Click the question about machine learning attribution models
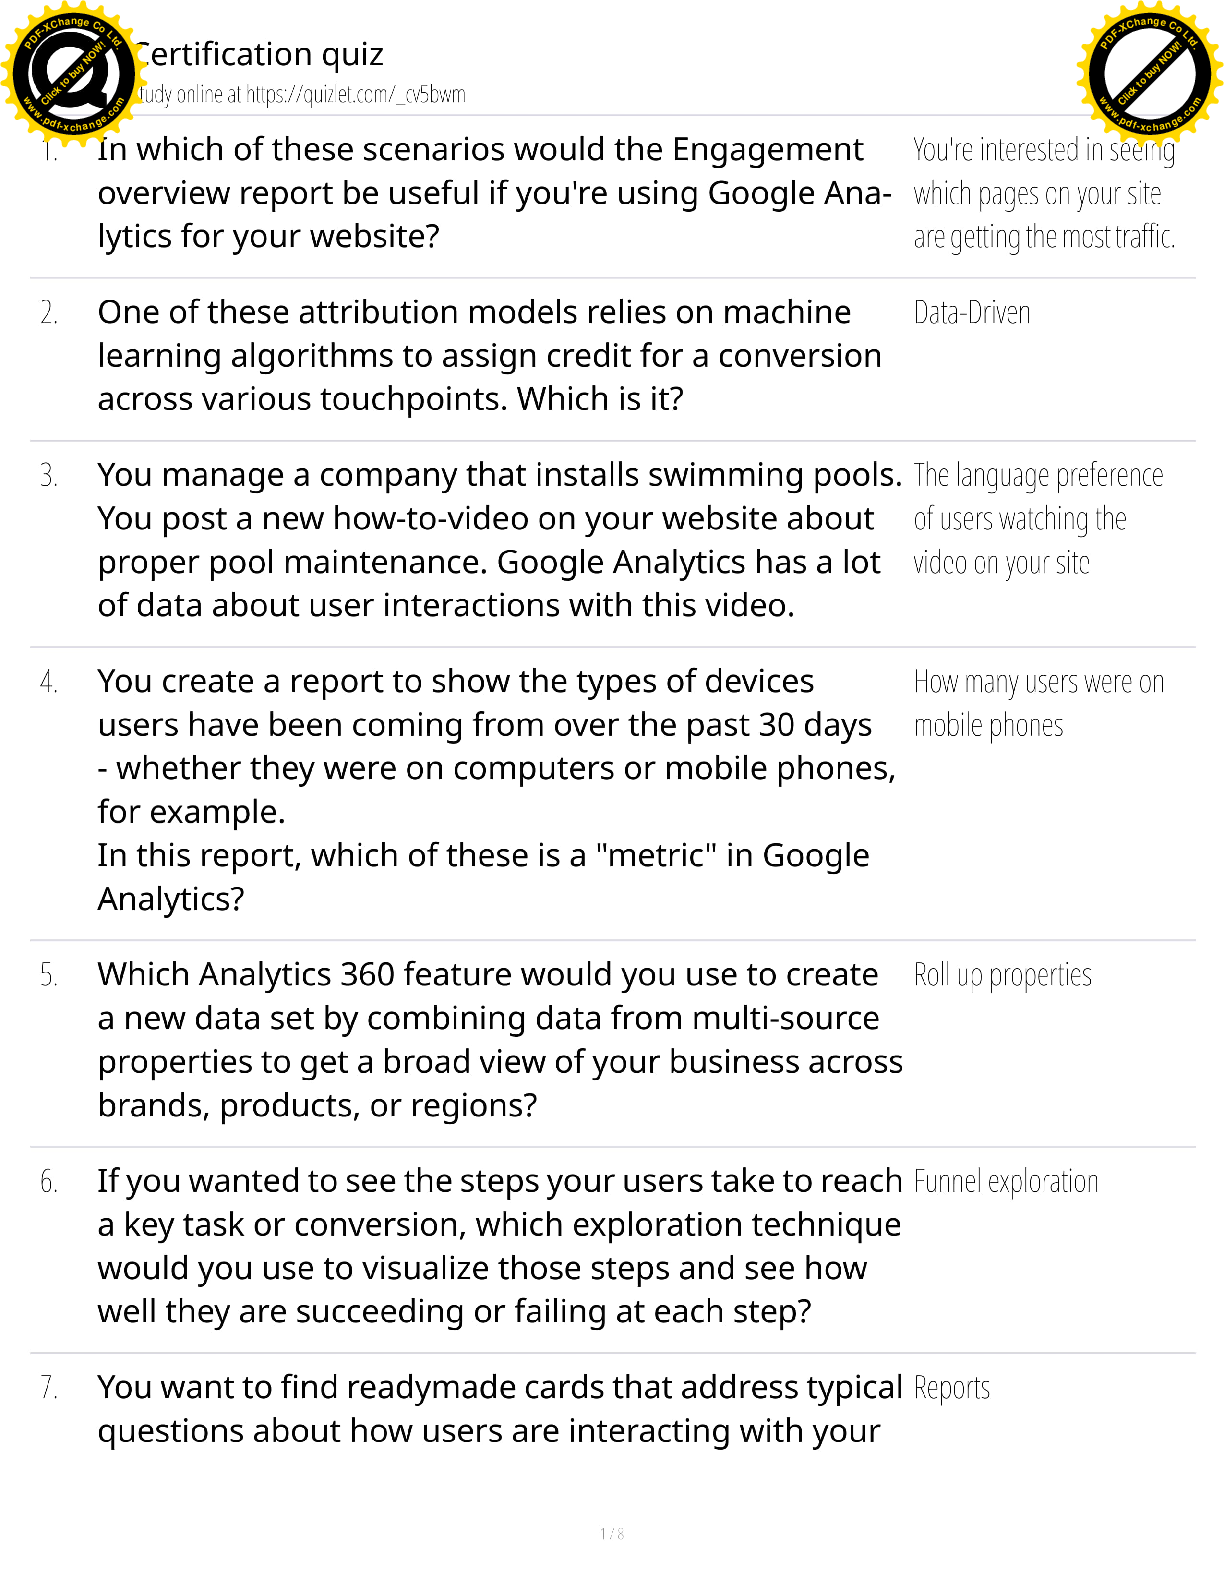This screenshot has width=1224, height=1584. (488, 356)
